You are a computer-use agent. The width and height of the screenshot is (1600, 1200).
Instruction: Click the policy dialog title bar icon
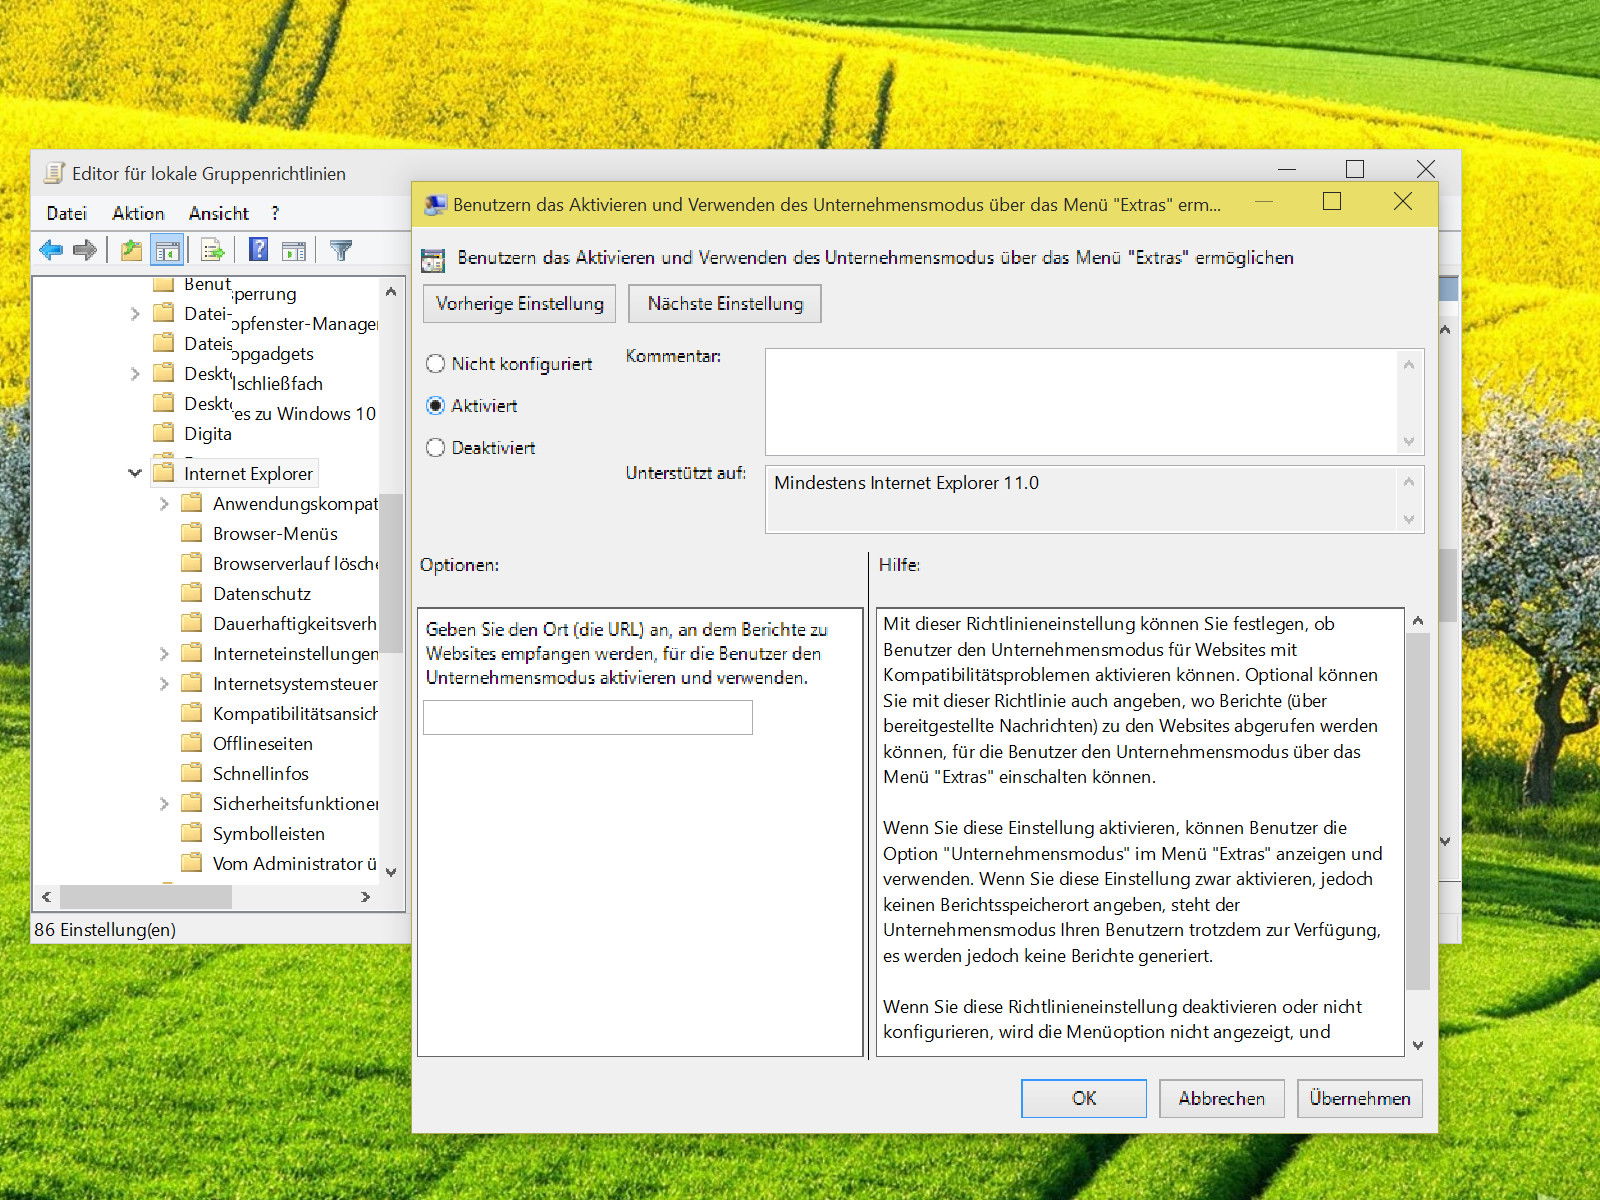(x=435, y=205)
